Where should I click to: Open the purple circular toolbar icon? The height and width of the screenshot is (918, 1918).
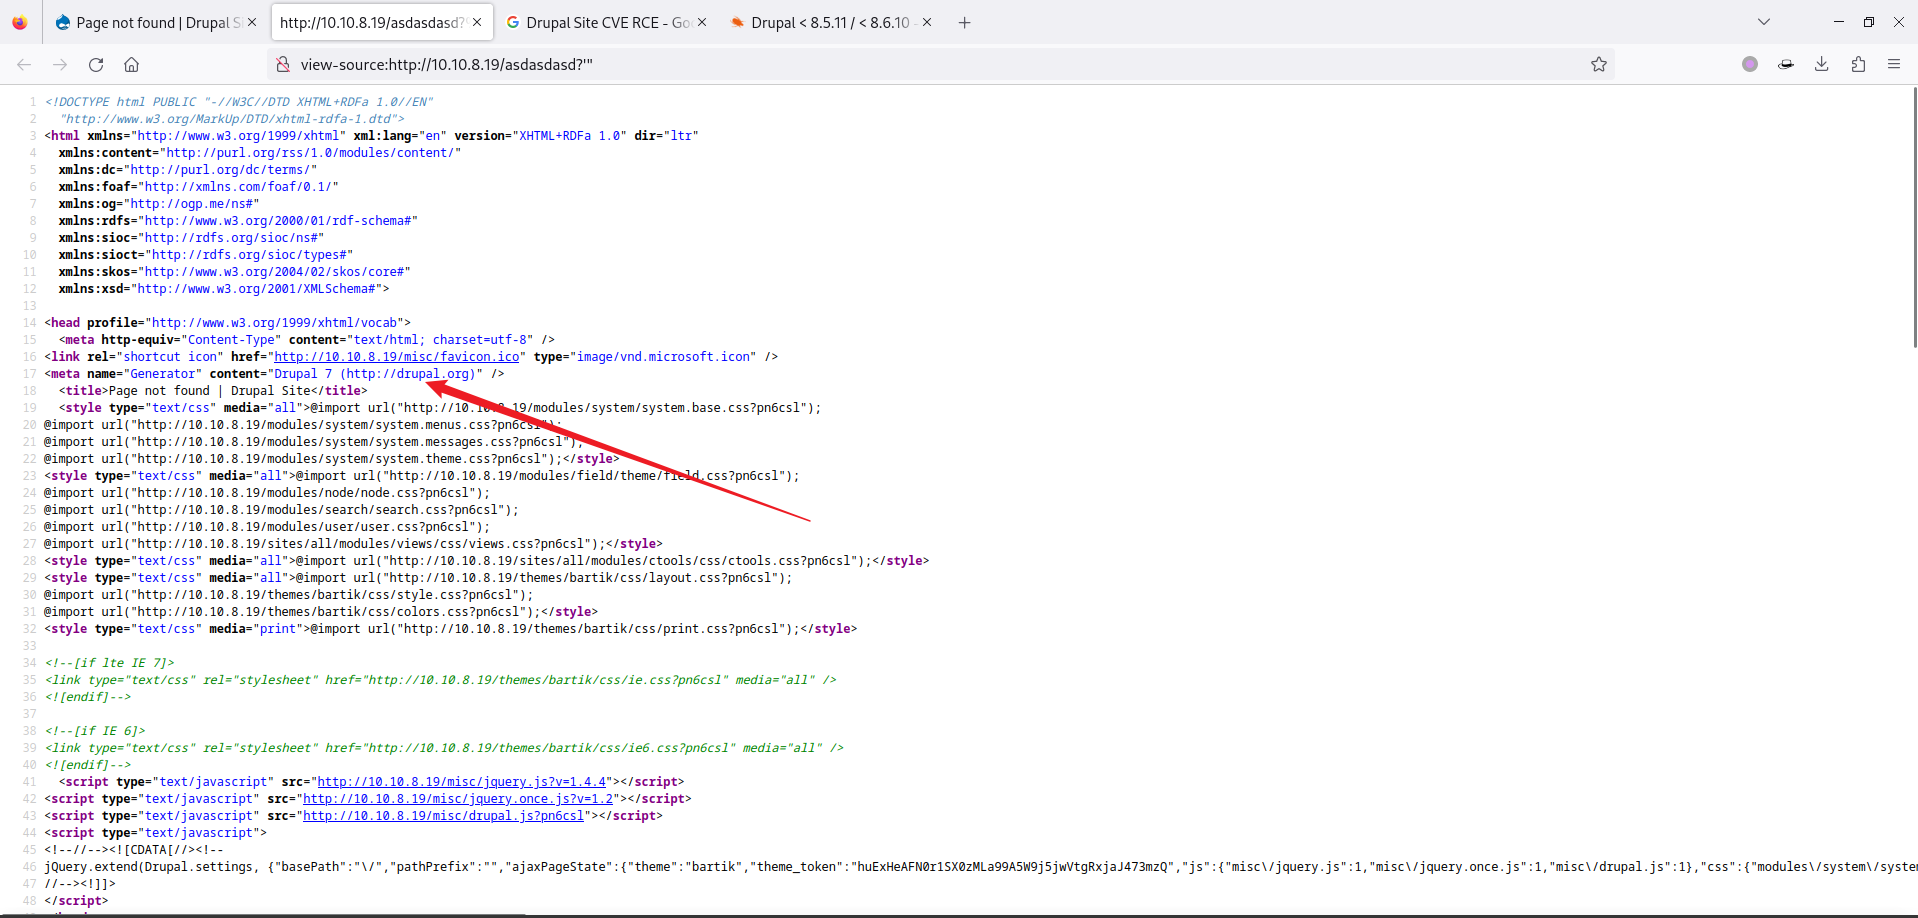1750,64
